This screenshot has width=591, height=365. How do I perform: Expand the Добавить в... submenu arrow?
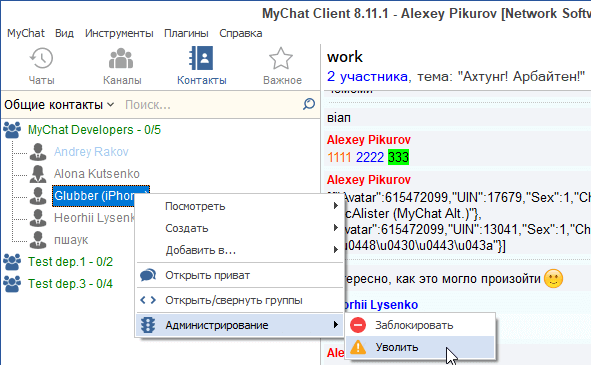335,250
